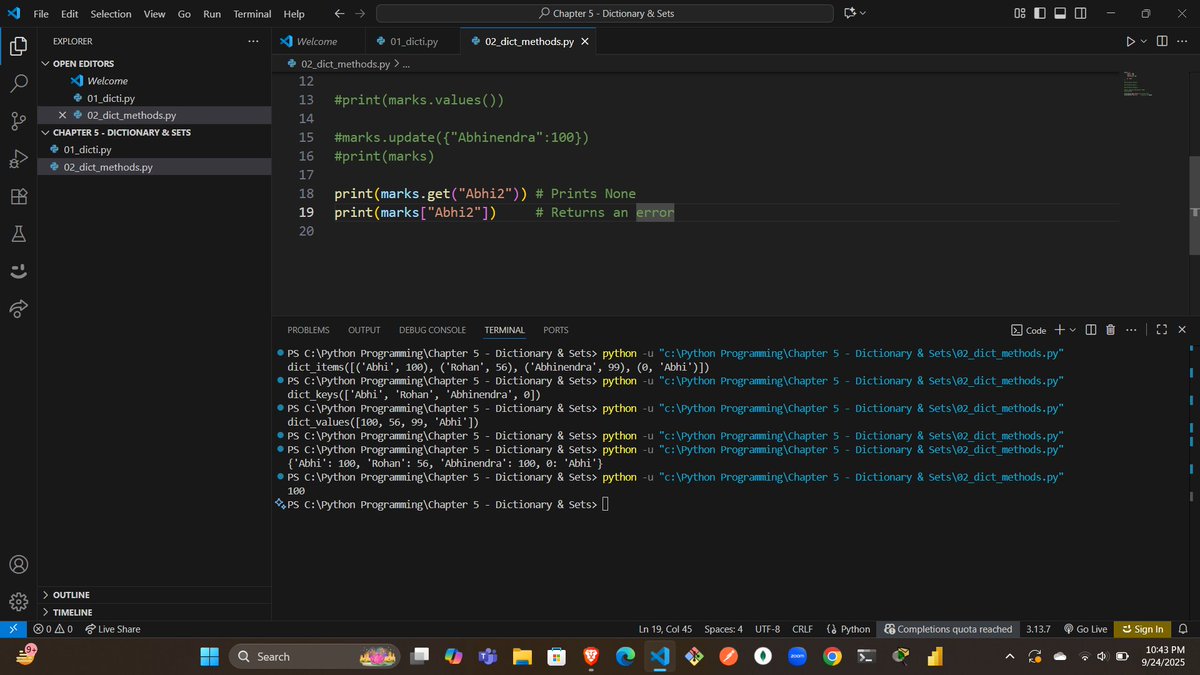Open 01_dicti.py in the folder tree
Viewport: 1200px width, 675px height.
[87, 149]
